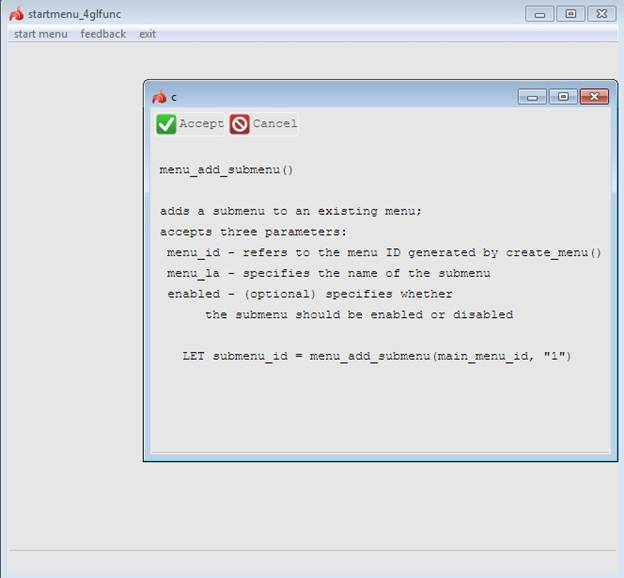Image resolution: width=624 pixels, height=578 pixels.
Task: Place cursor in the LET submenu_id code line
Action: point(376,356)
